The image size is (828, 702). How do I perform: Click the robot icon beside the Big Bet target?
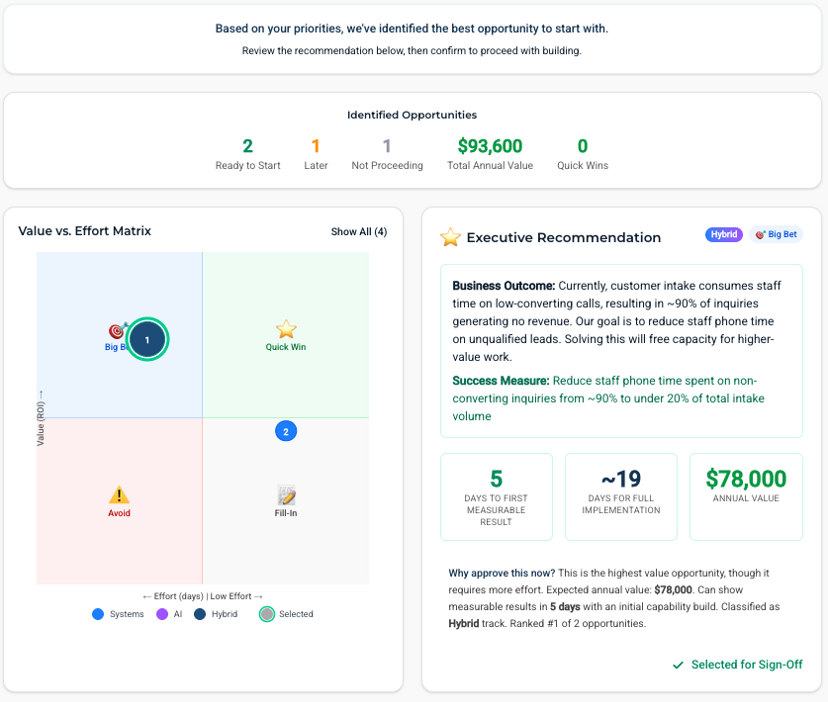tap(126, 324)
